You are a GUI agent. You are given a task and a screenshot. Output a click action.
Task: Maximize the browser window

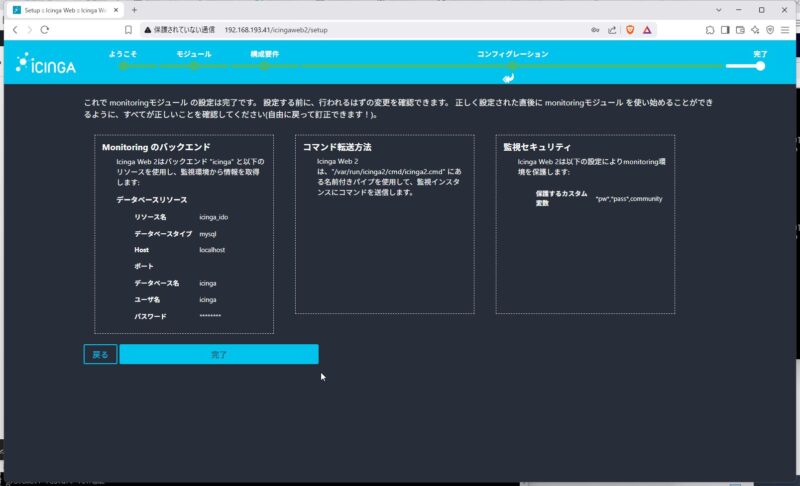point(761,10)
